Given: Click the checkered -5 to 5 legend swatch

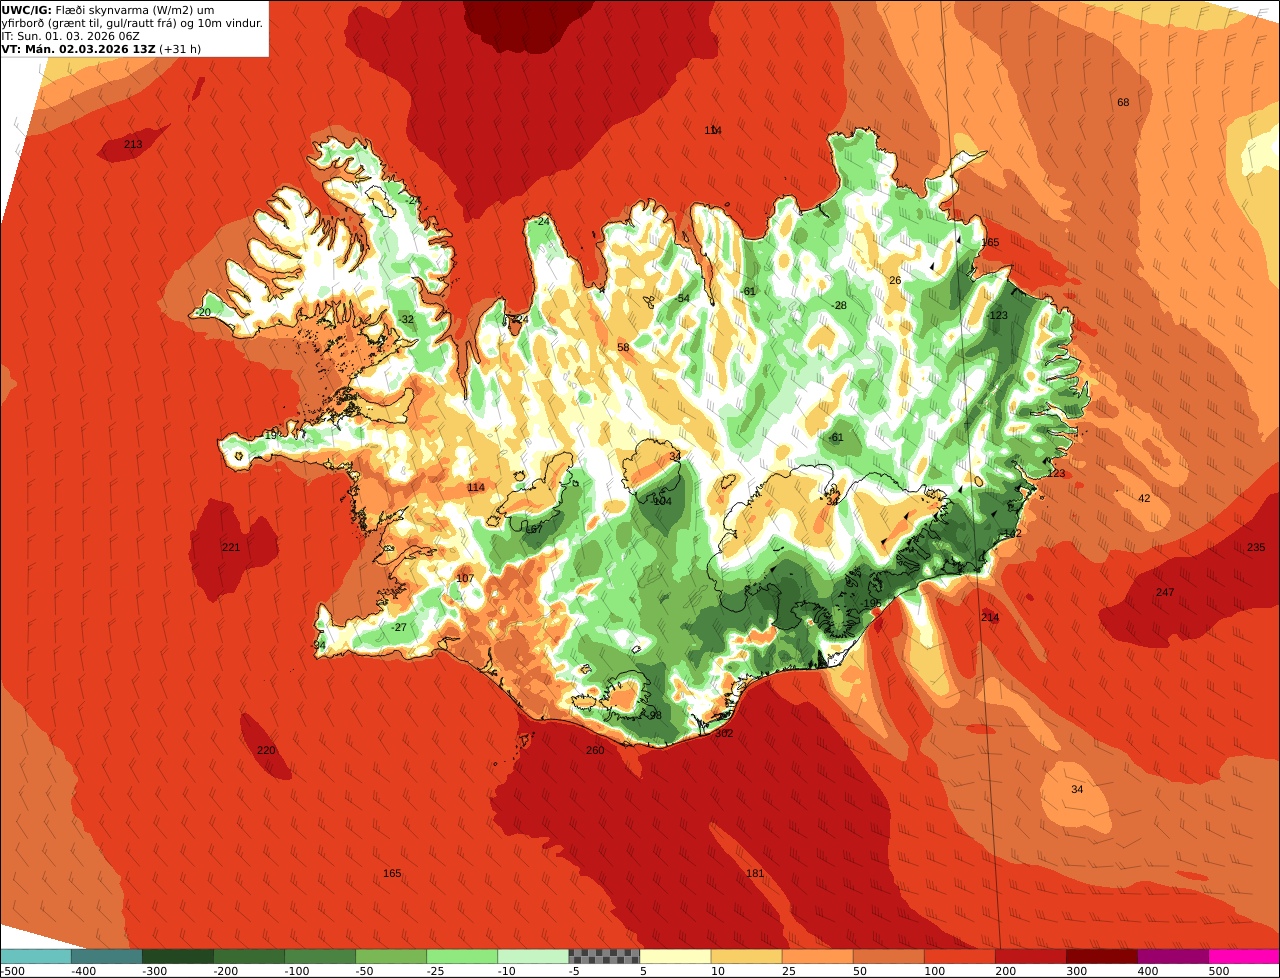Looking at the screenshot, I should tap(604, 956).
